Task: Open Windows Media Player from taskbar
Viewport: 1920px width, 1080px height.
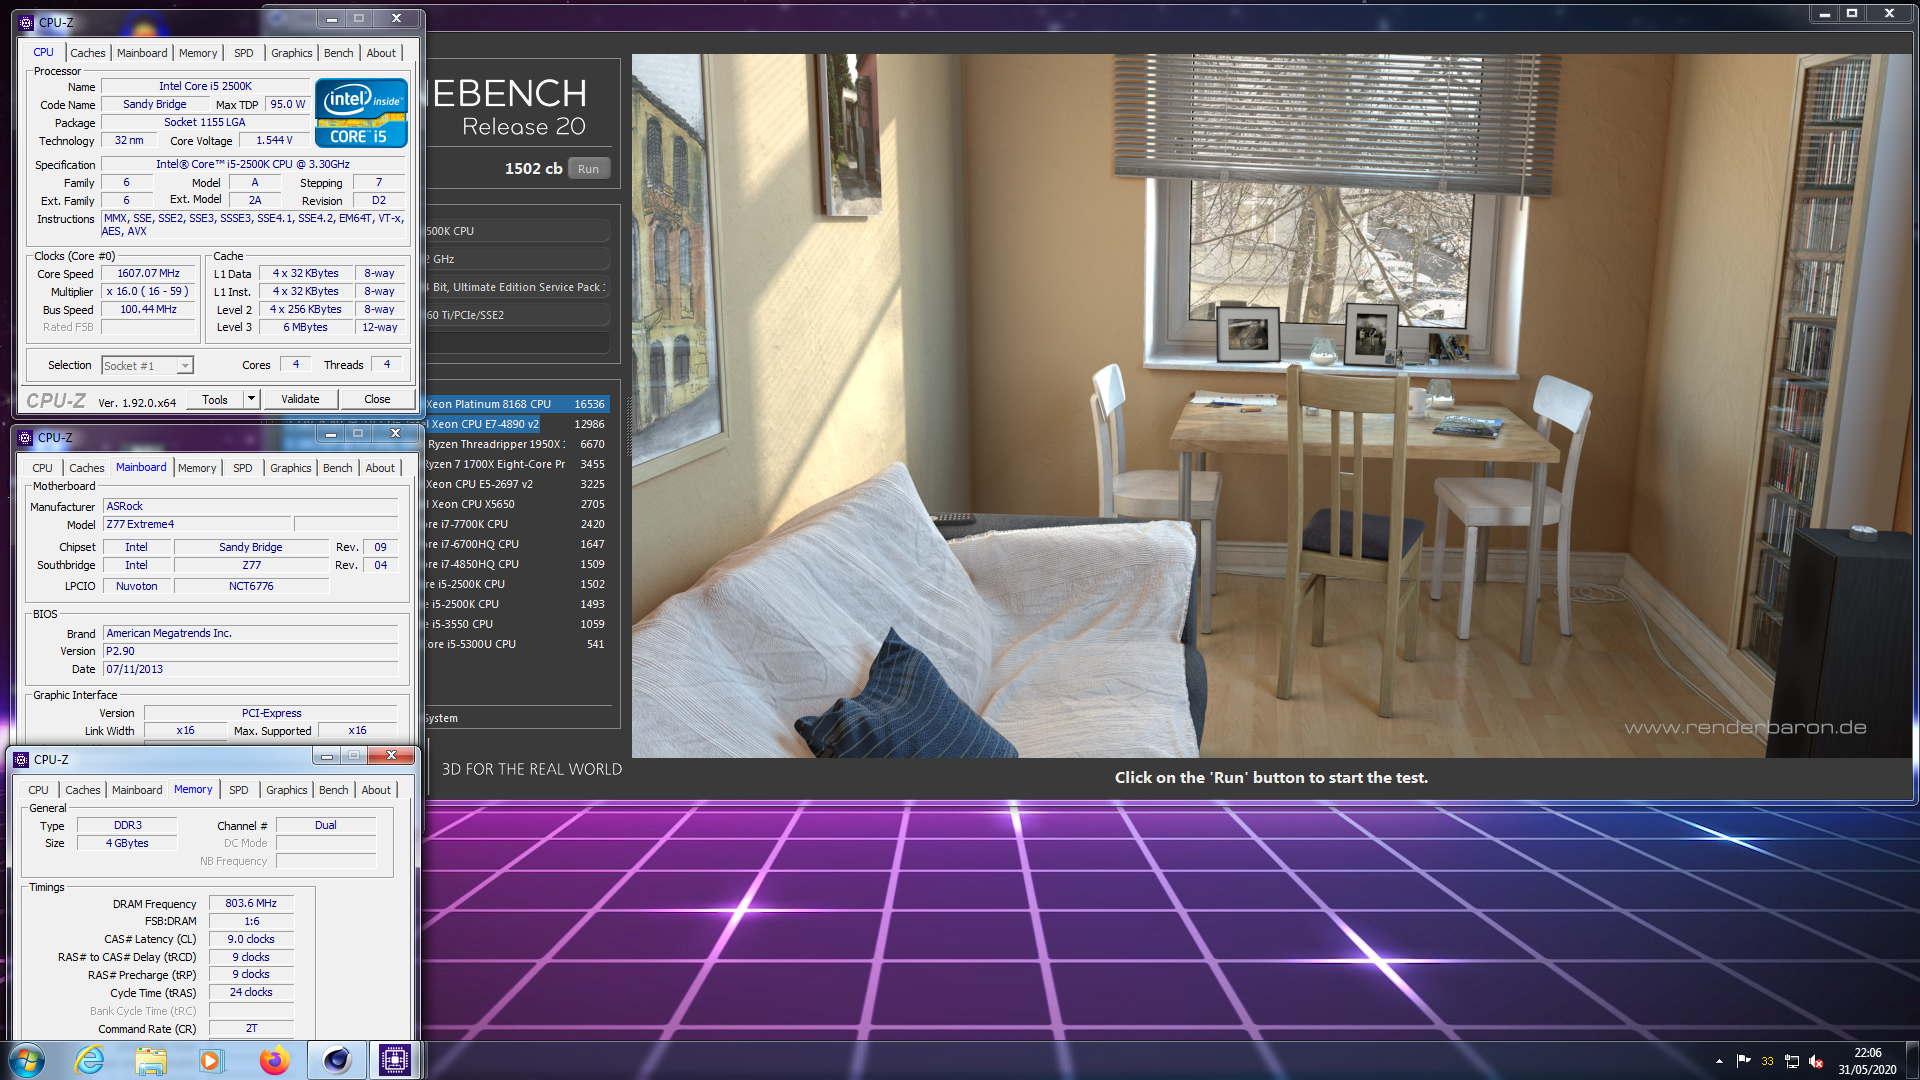Action: tap(211, 1060)
